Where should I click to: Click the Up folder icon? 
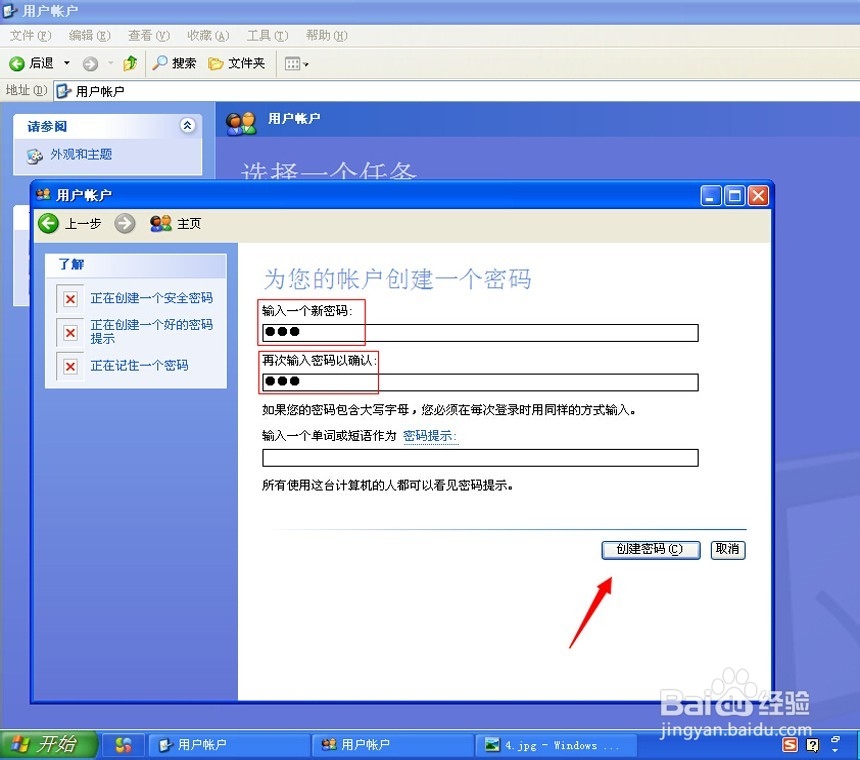click(130, 64)
